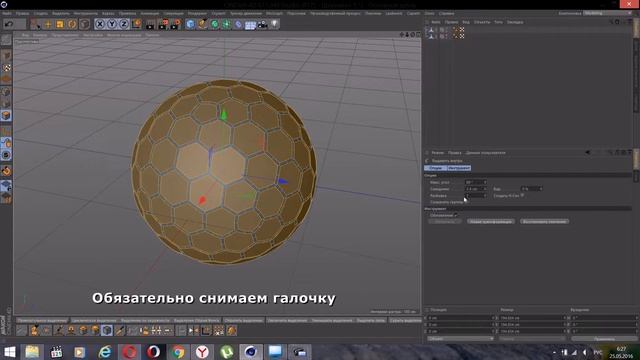The width and height of the screenshot is (640, 360).
Task: Add a camera using the camera icon
Action: click(262, 24)
